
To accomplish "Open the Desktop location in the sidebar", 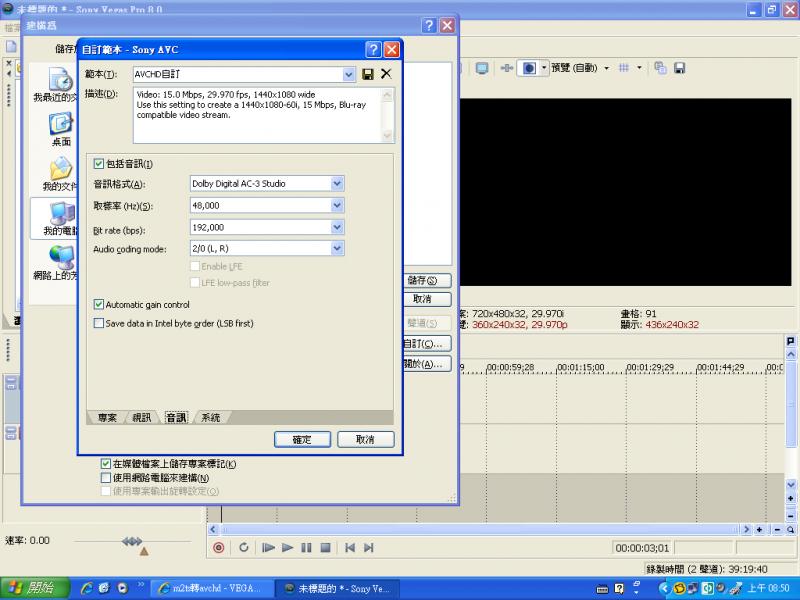I will coord(61,129).
